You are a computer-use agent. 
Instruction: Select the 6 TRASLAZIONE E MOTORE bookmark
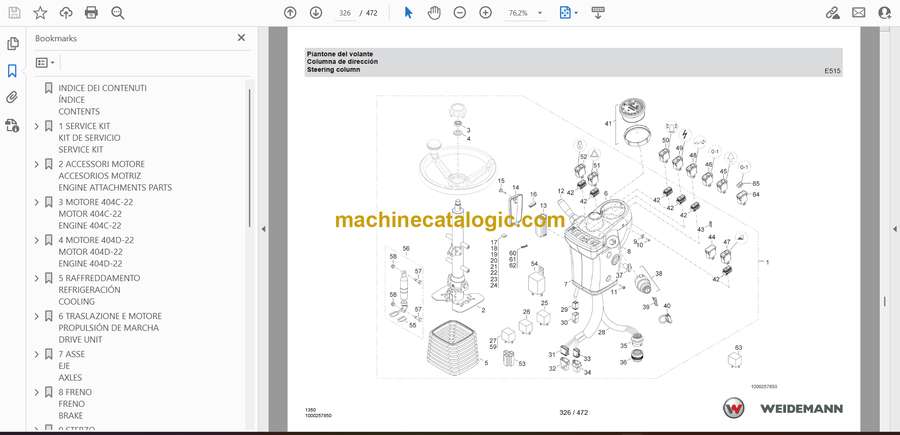[x=110, y=316]
